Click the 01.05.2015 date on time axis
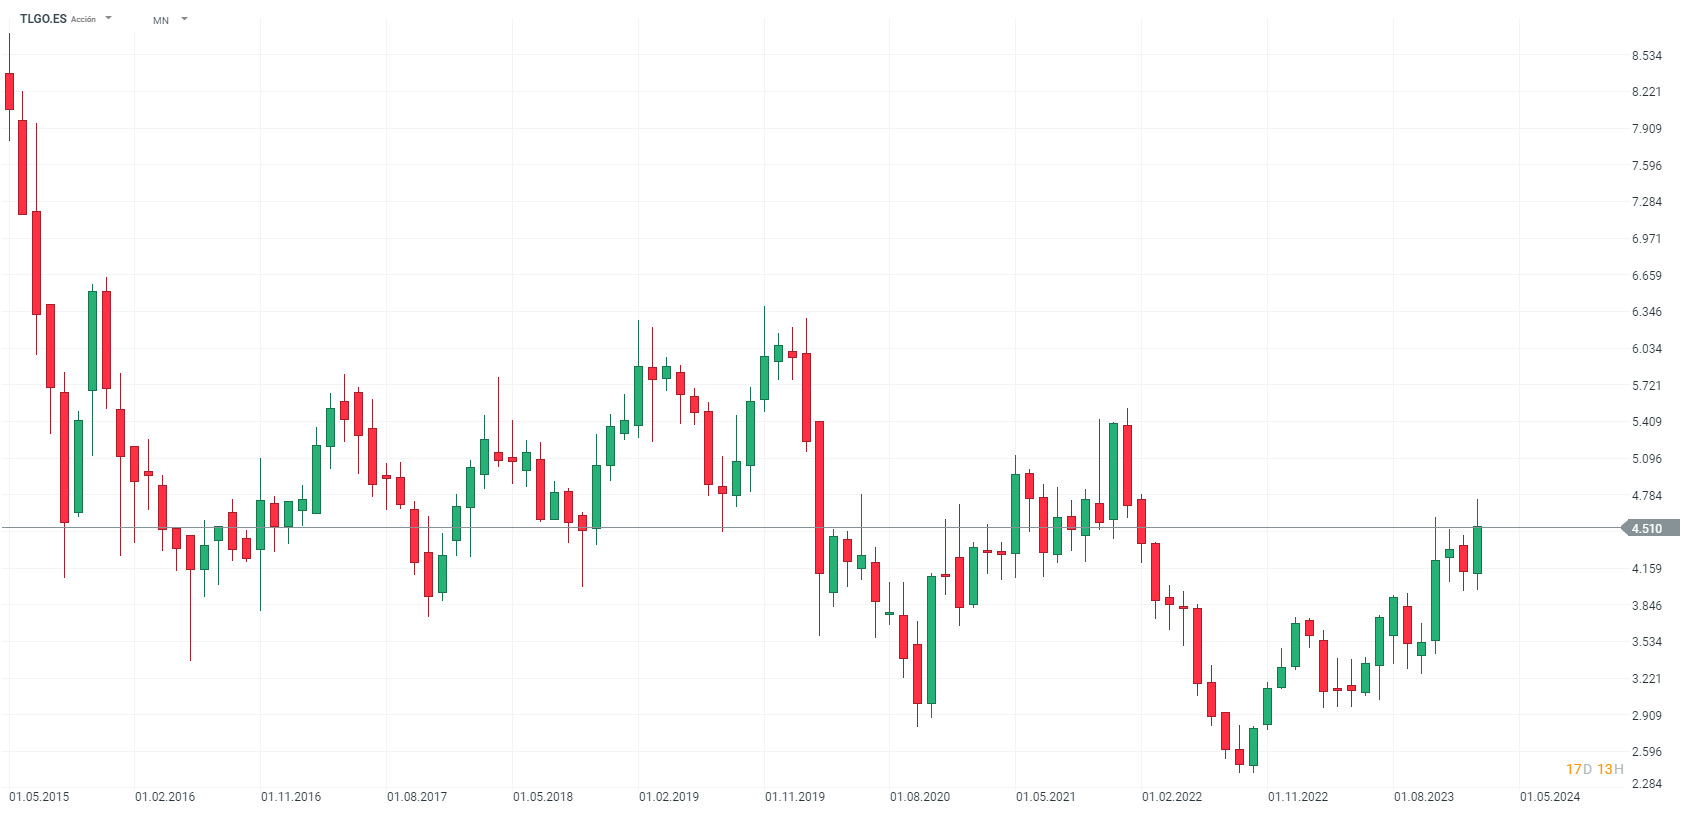This screenshot has height=813, width=1691. [39, 797]
